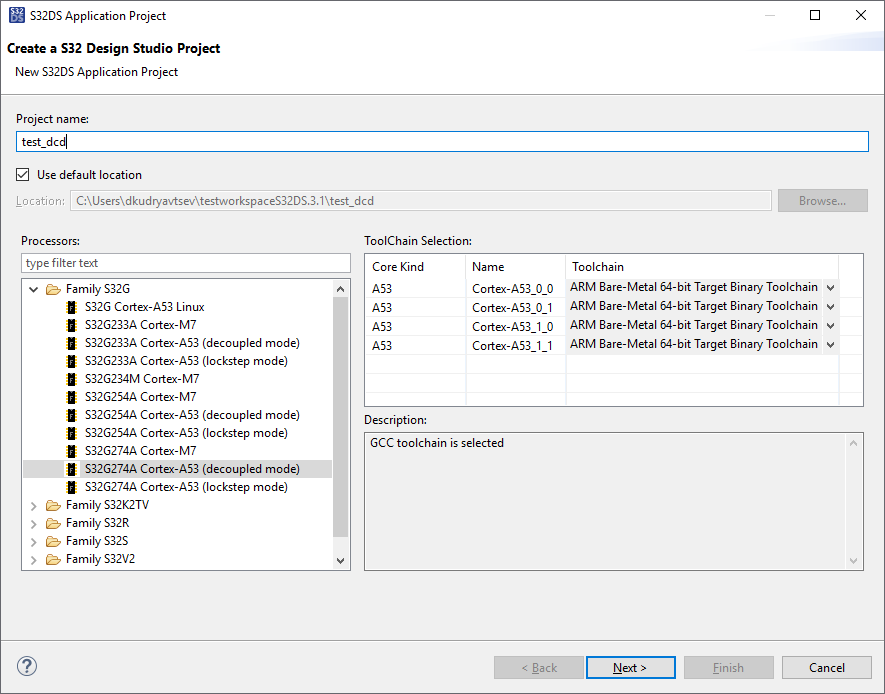Click the folder icon of Family S32K2TV

53,505
